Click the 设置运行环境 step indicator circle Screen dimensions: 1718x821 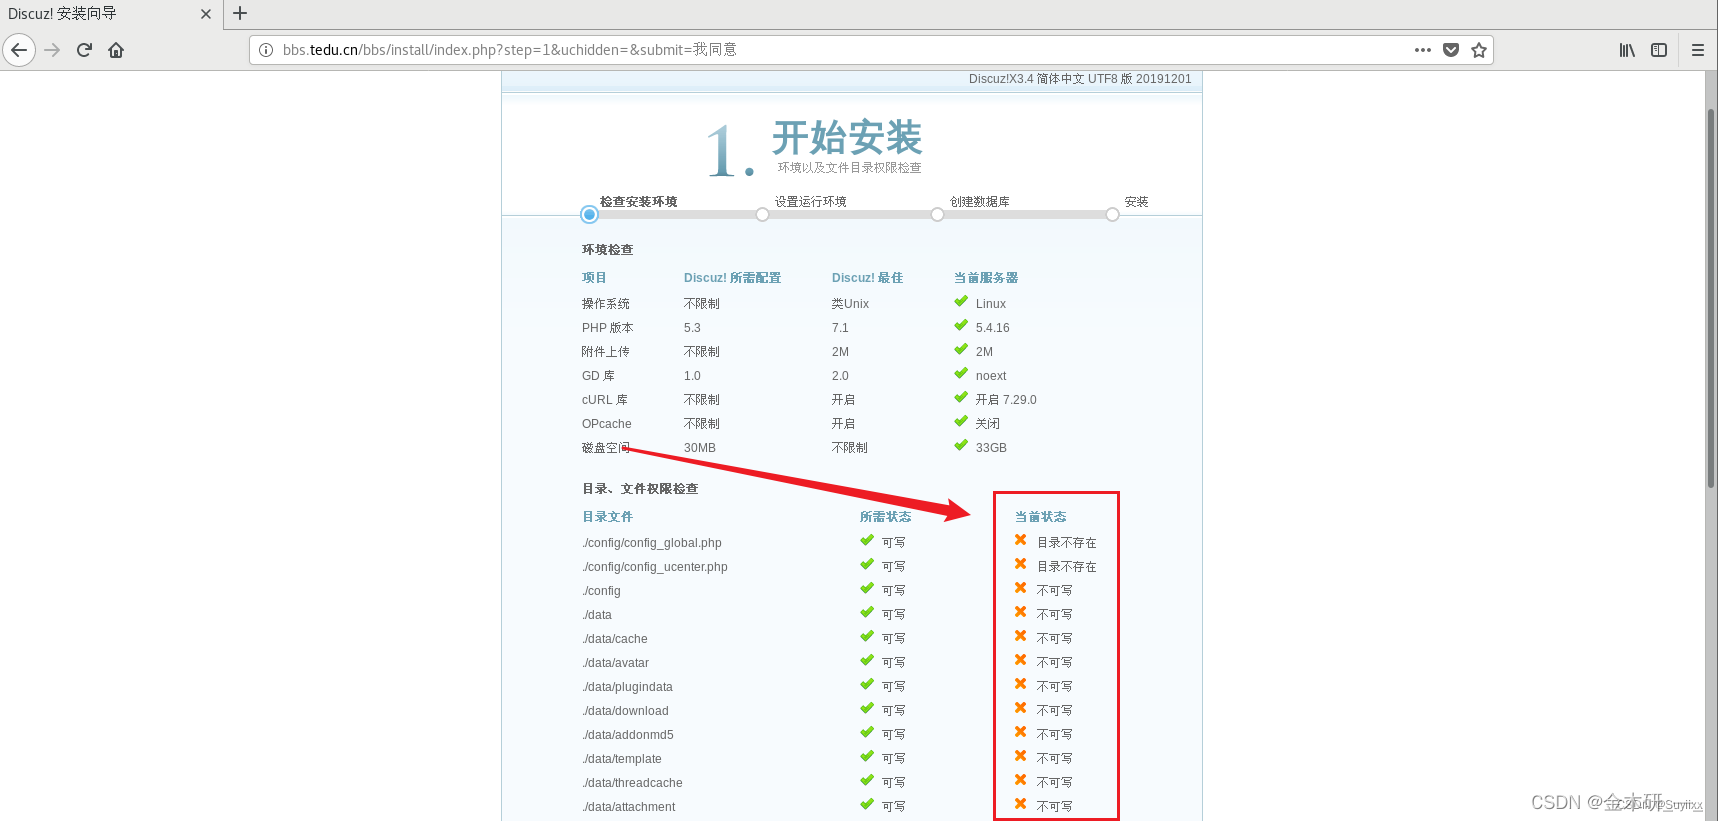(762, 215)
